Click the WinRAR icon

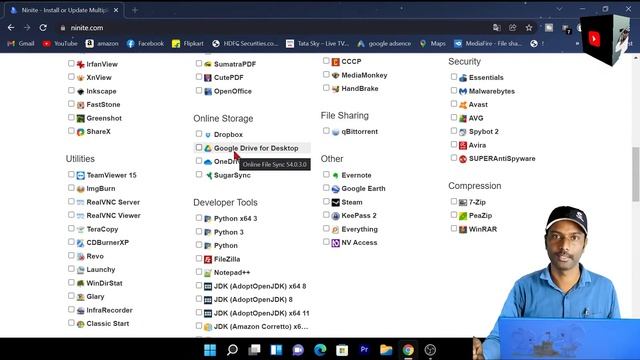point(463,229)
